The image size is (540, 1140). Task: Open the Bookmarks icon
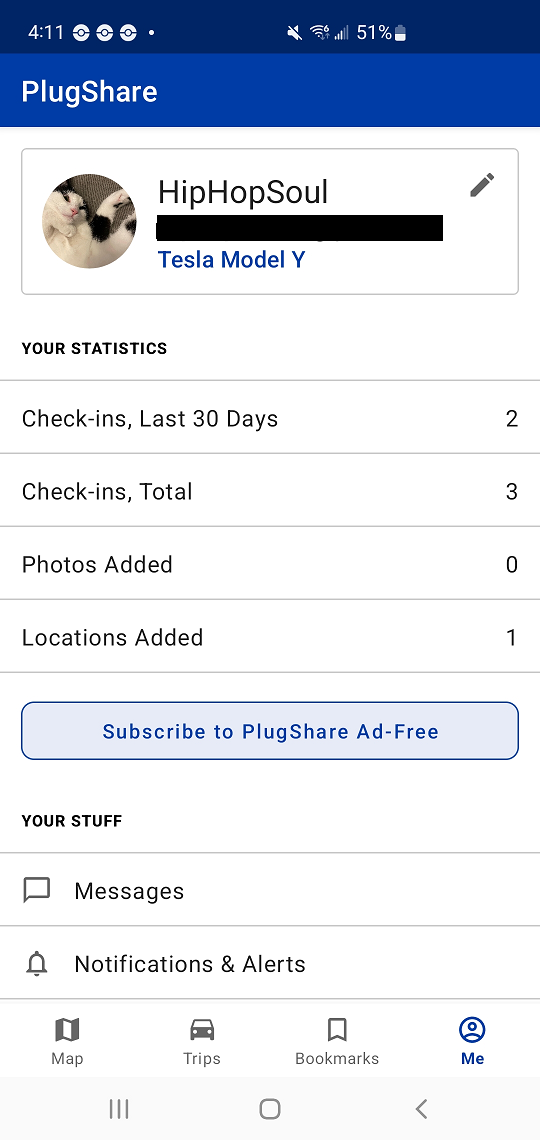pyautogui.click(x=337, y=1029)
